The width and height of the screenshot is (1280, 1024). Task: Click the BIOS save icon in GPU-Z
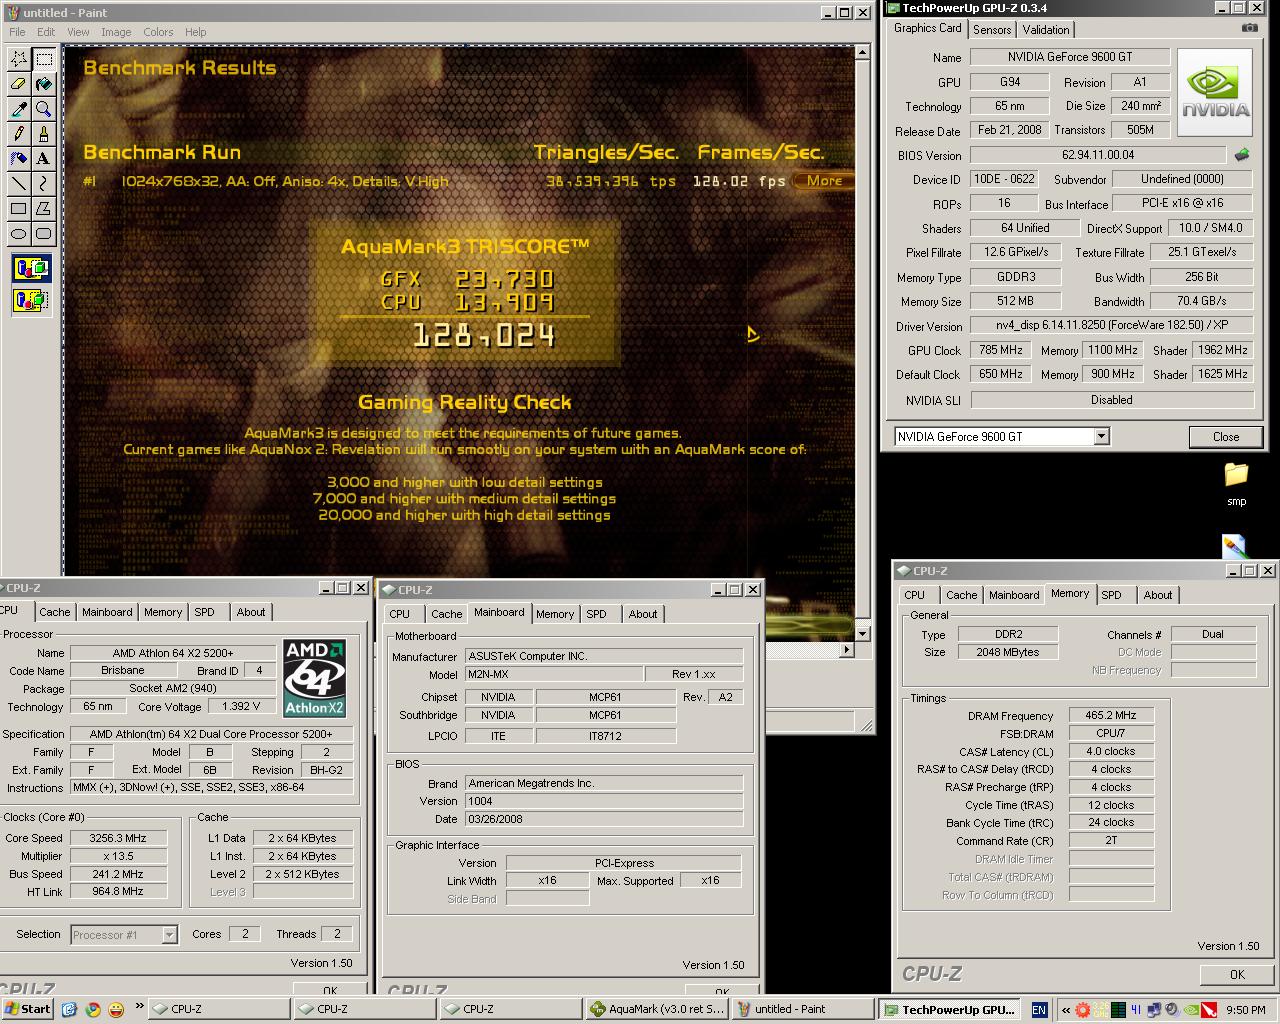1242,155
